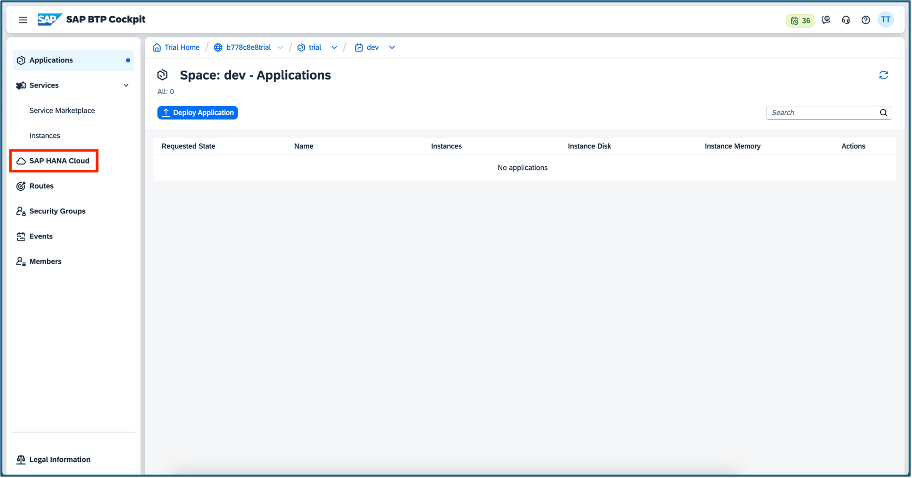
Task: Click the space page header icon
Action: point(162,75)
